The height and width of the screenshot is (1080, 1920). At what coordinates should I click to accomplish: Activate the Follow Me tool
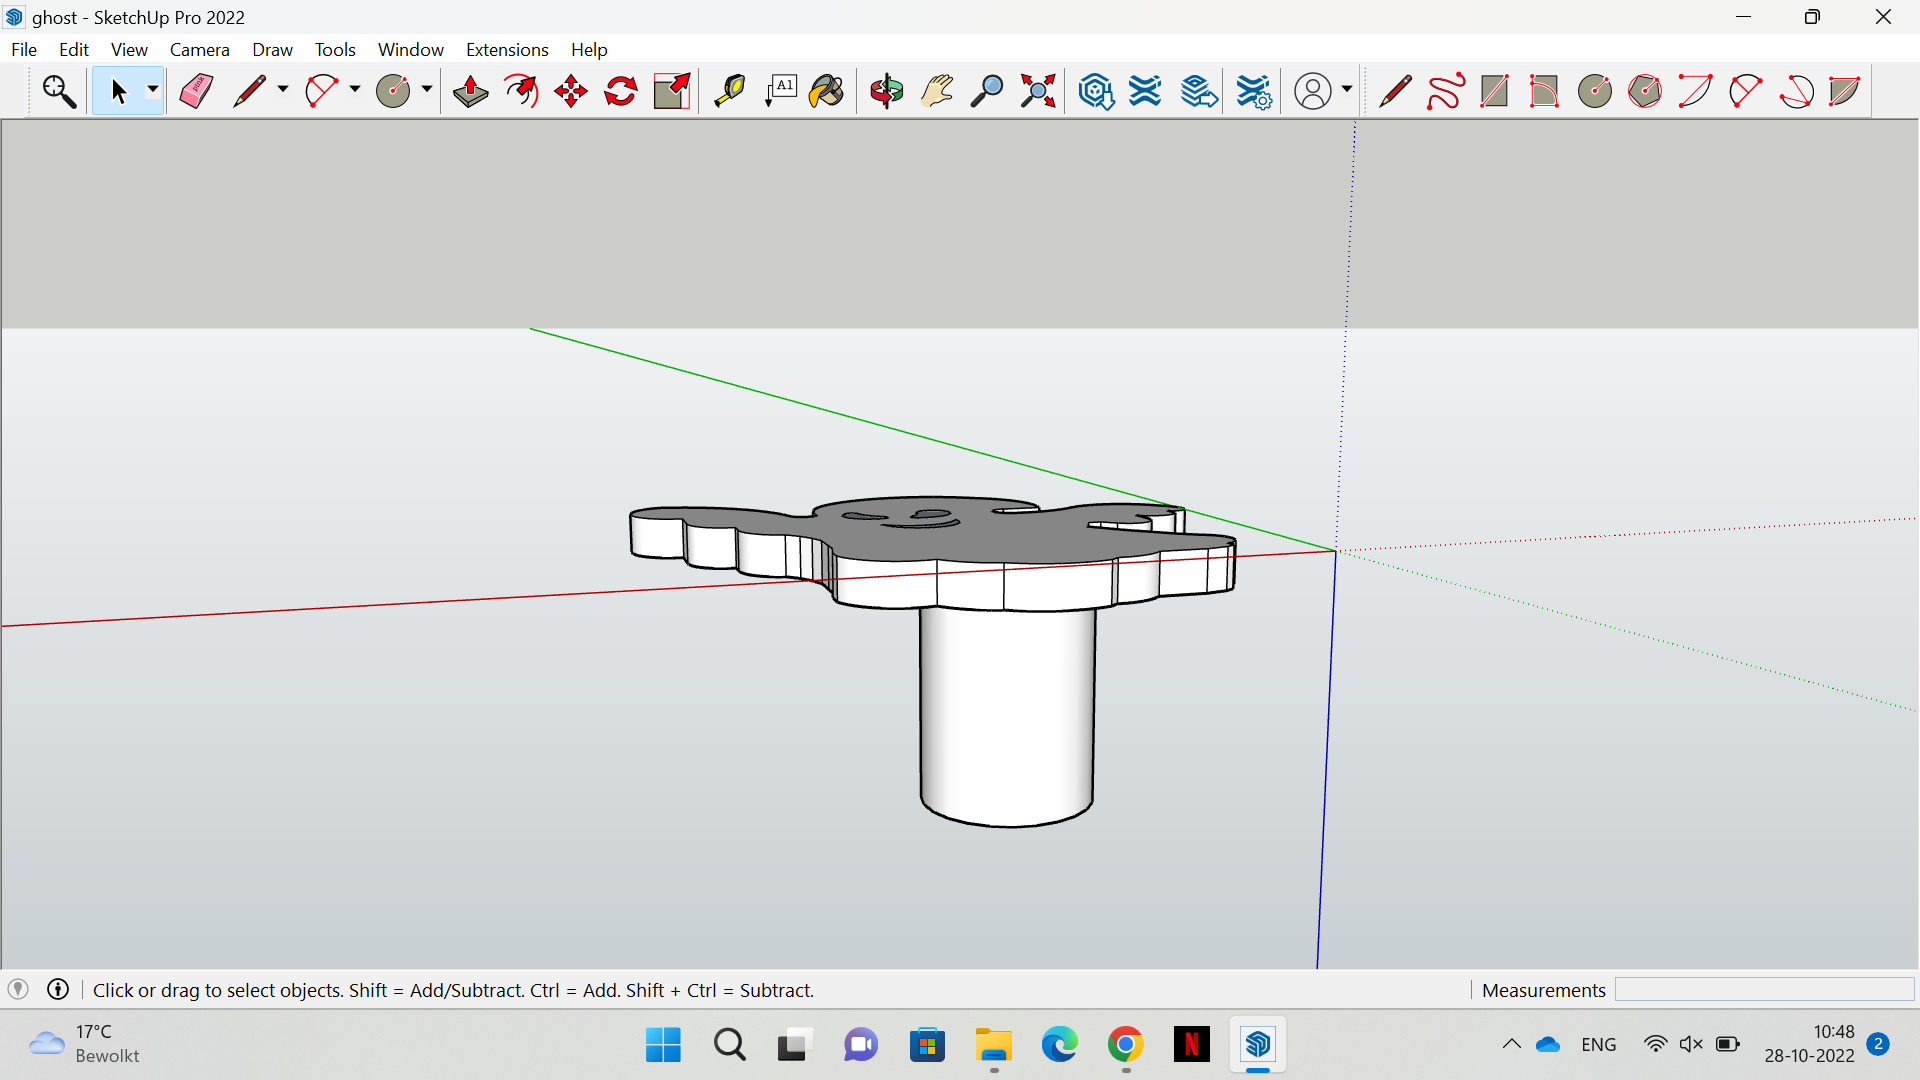(x=521, y=90)
